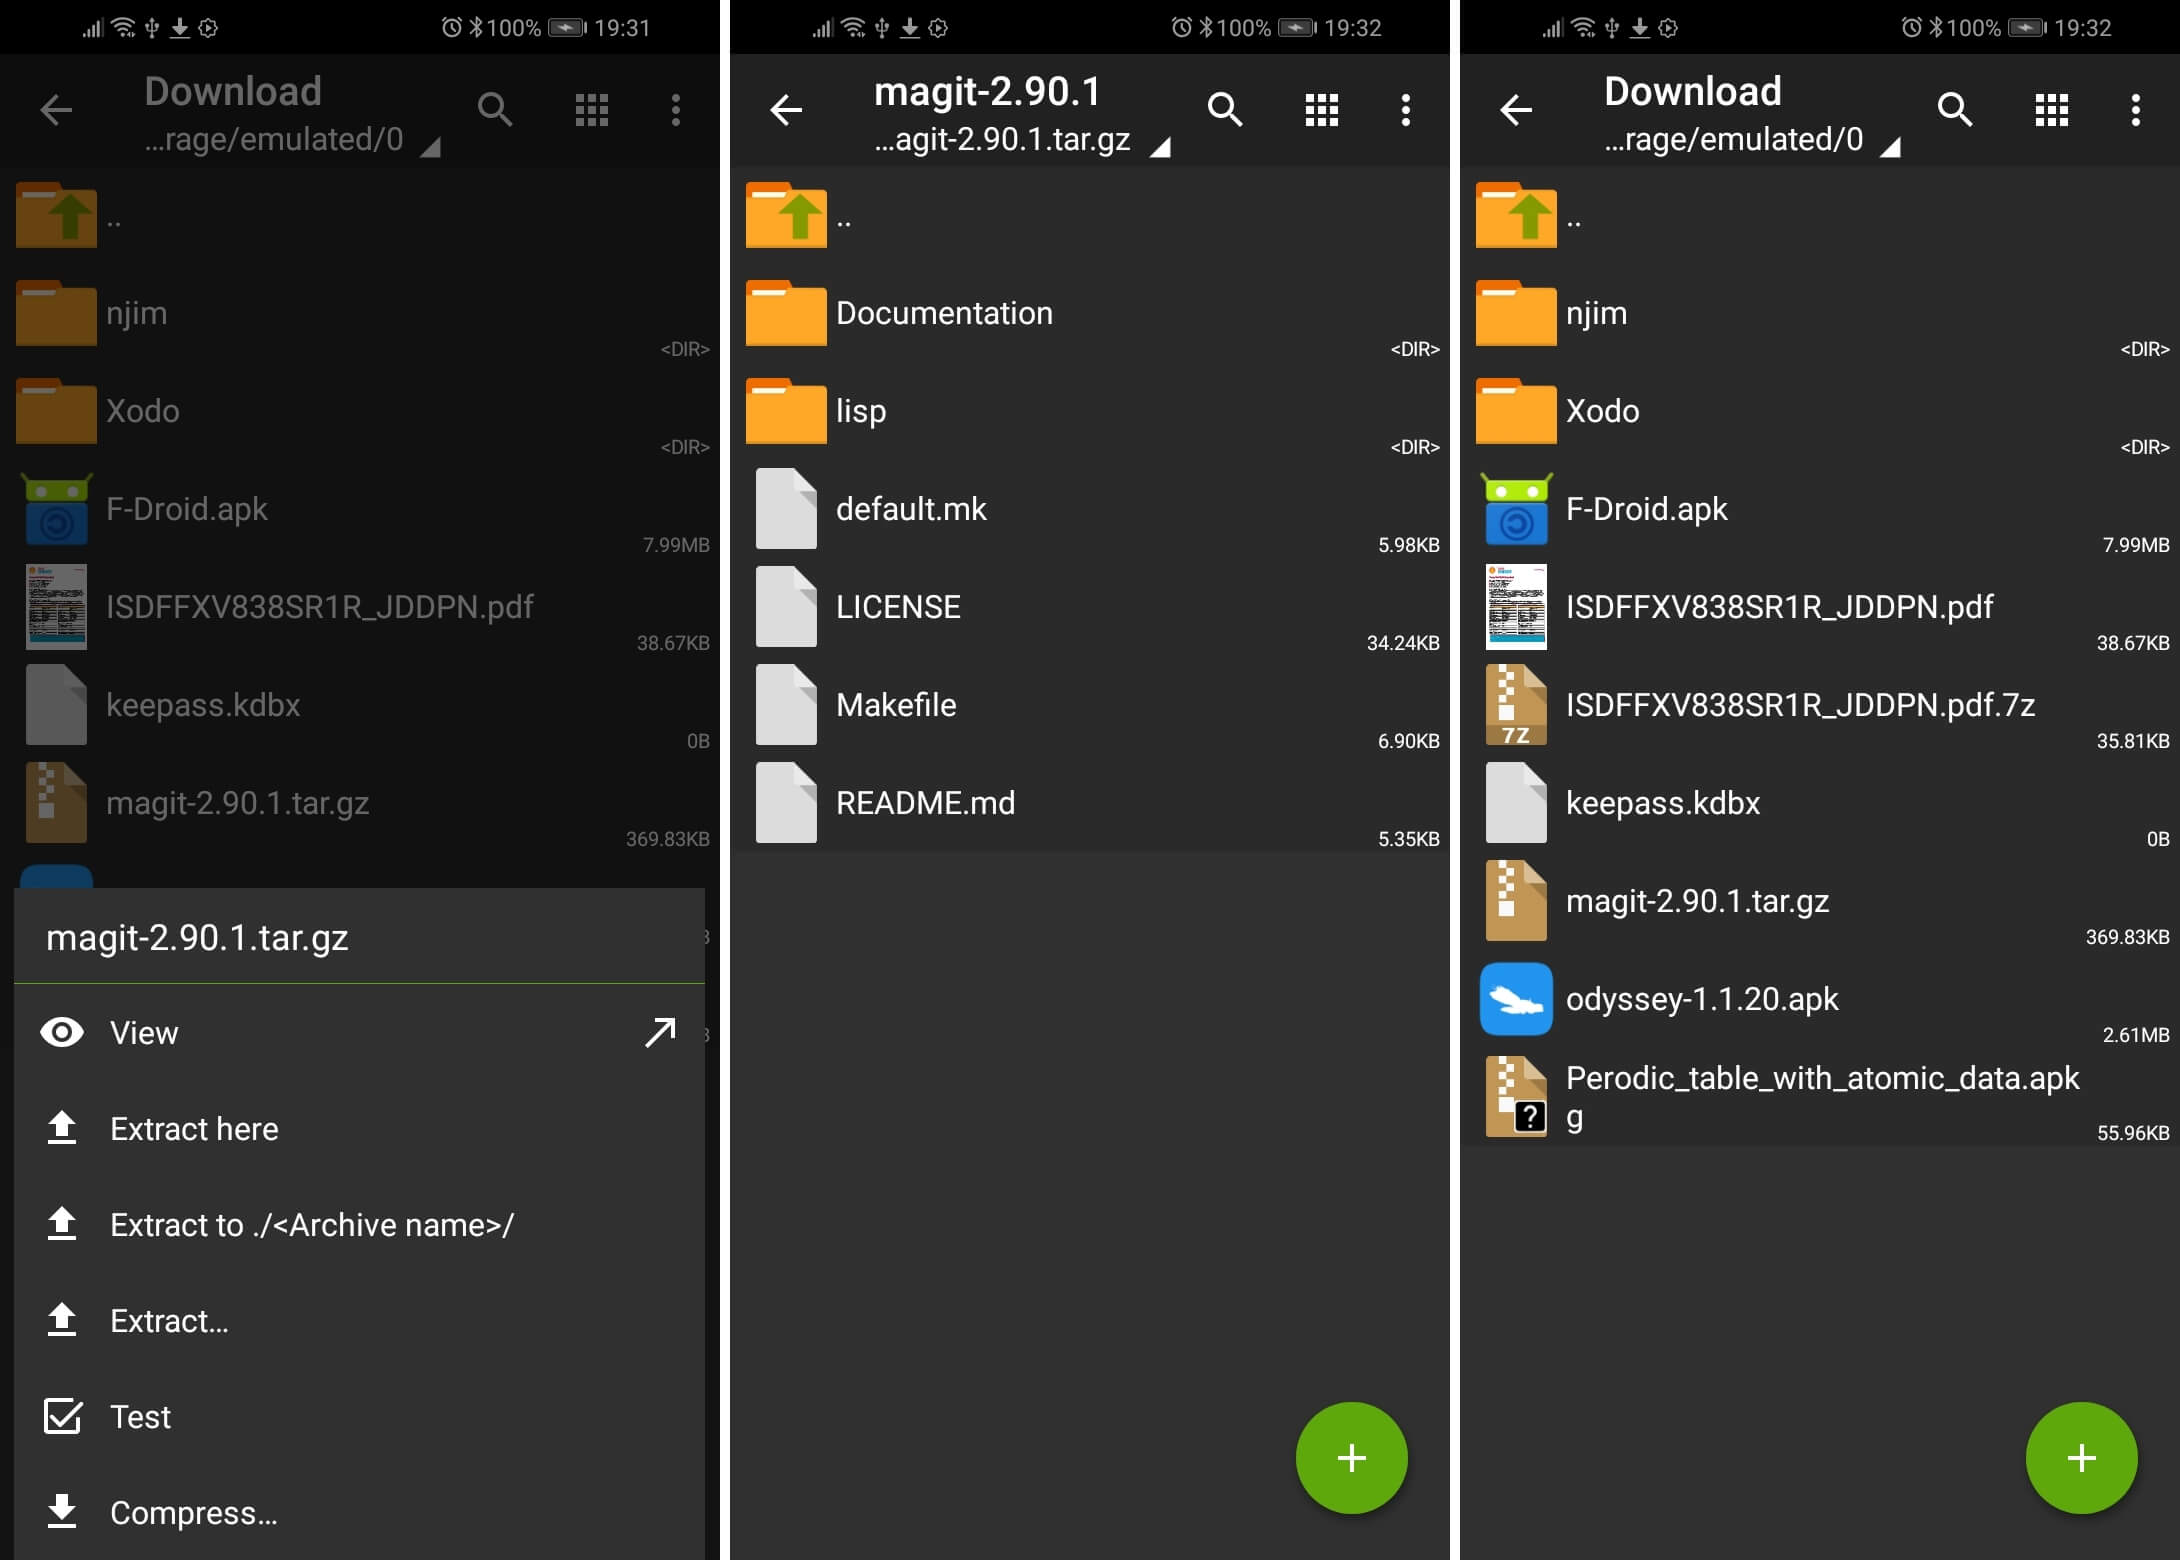The image size is (2180, 1560).
Task: Open search in the archive view
Action: (1225, 110)
